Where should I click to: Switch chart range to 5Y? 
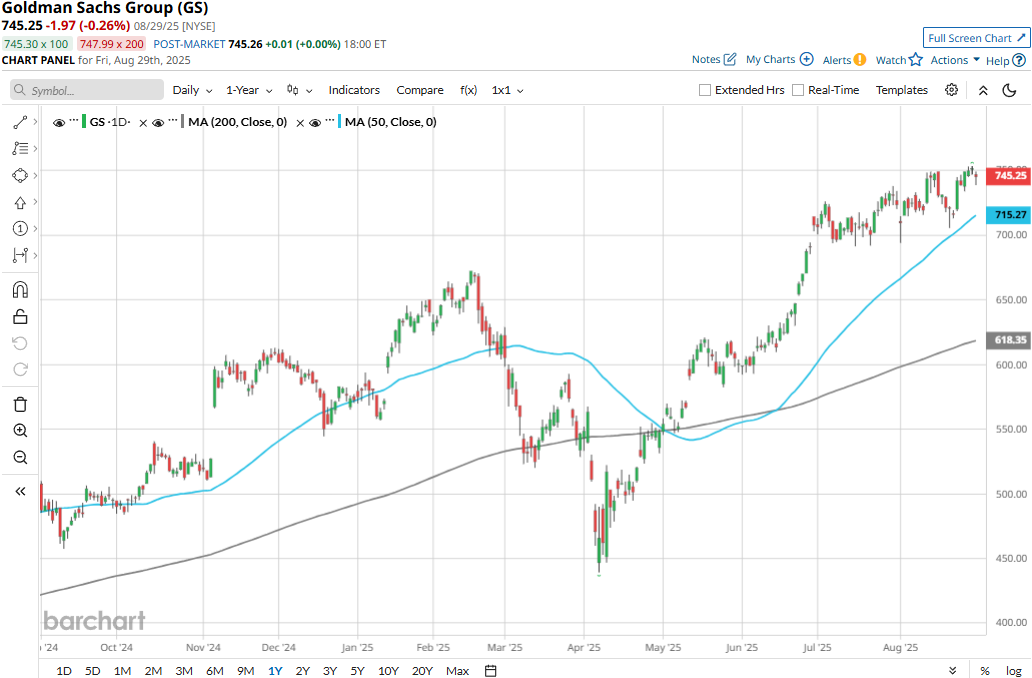click(357, 671)
